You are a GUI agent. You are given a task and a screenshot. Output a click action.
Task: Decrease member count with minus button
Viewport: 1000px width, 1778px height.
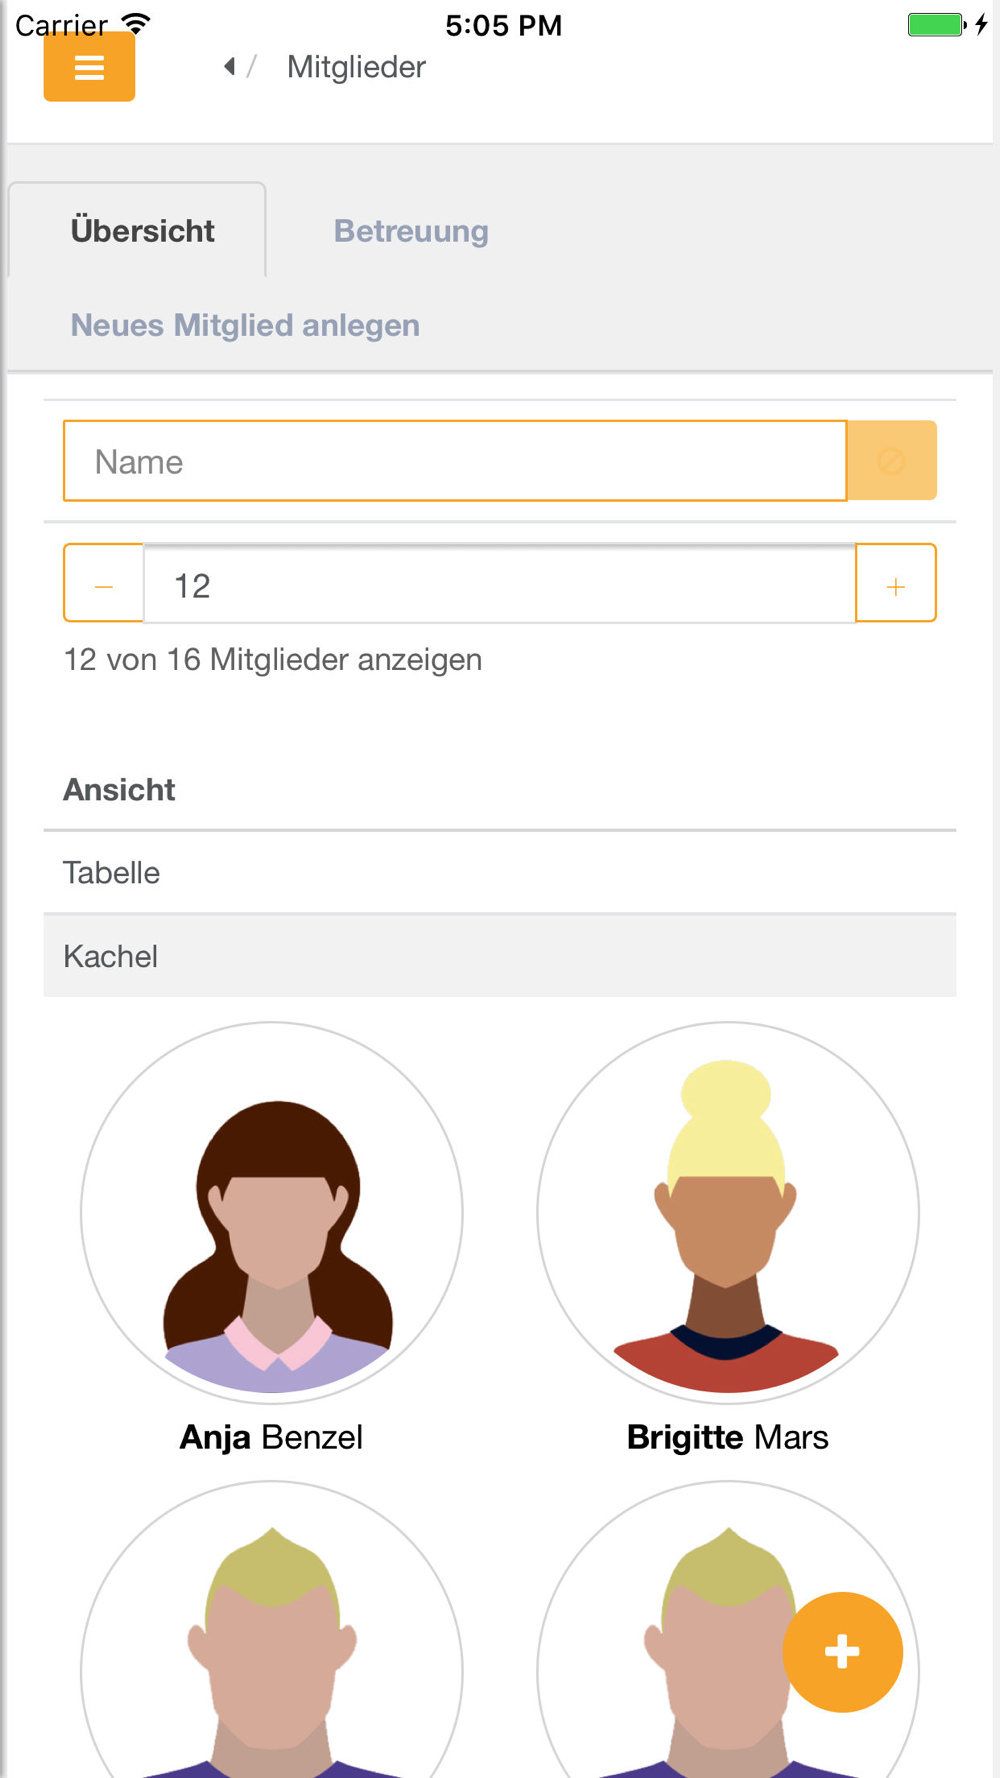pyautogui.click(x=104, y=584)
